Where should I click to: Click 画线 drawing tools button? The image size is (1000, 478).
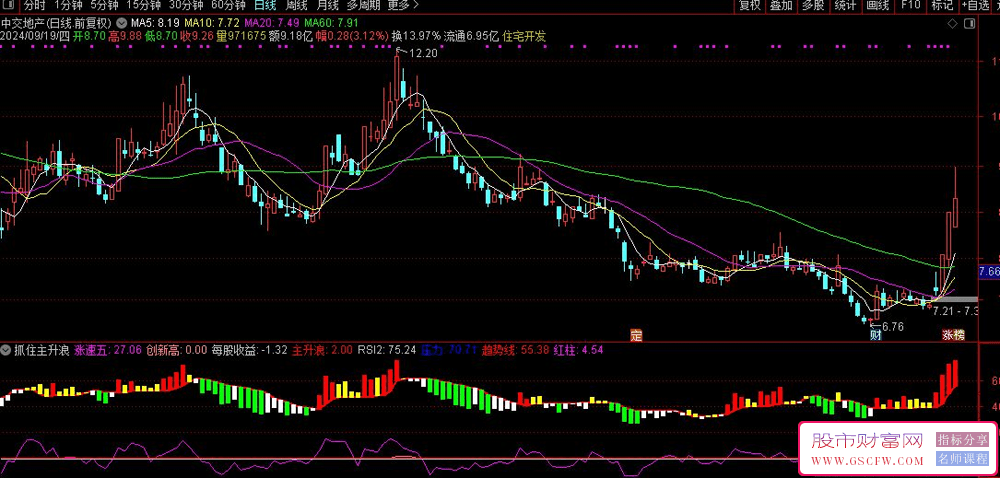(878, 6)
